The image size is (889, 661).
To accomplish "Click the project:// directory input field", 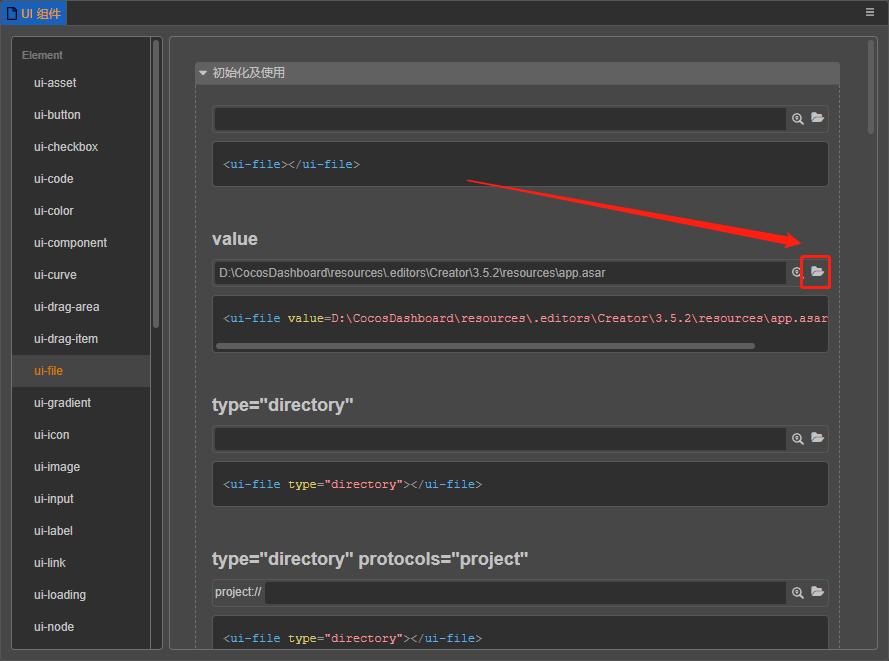I will click(525, 592).
